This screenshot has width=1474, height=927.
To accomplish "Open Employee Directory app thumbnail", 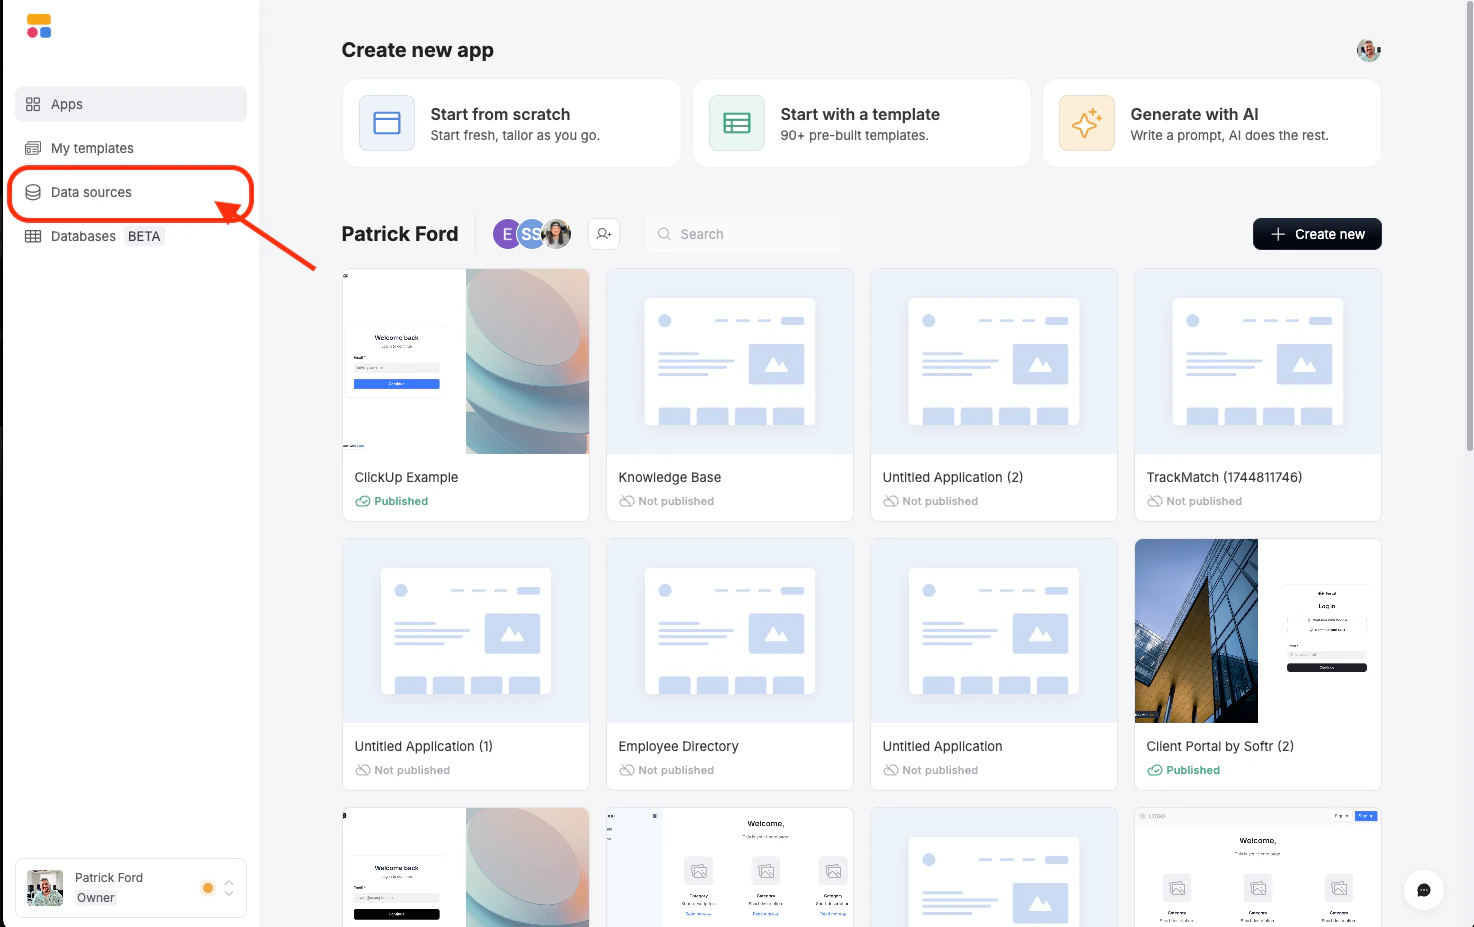I will click(730, 631).
